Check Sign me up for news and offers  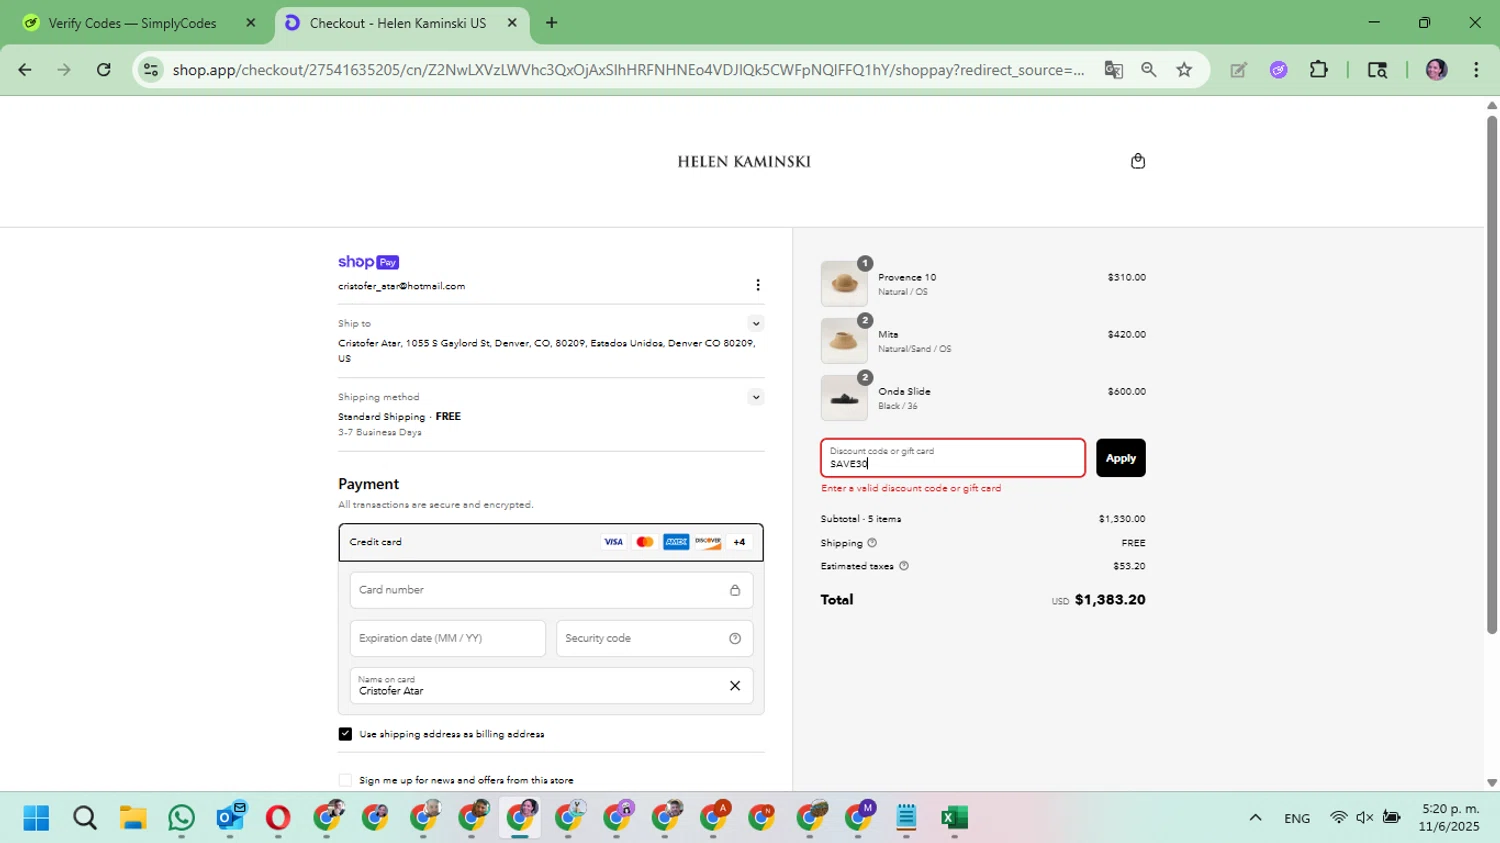[345, 780]
